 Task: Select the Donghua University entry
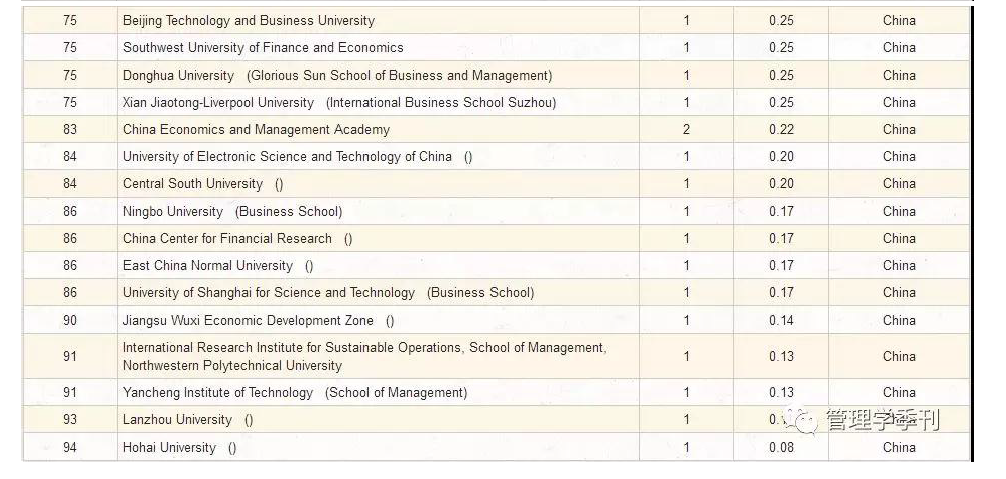[x=178, y=75]
